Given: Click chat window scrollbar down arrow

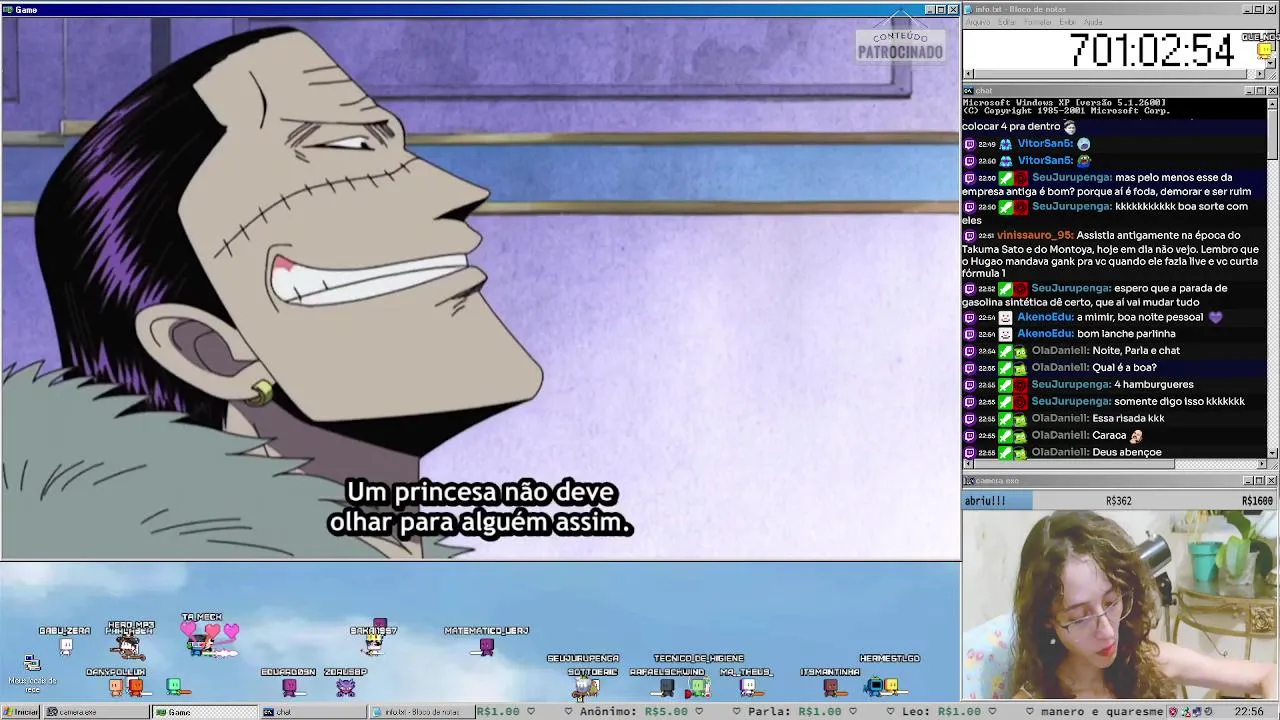Looking at the screenshot, I should tap(1272, 453).
